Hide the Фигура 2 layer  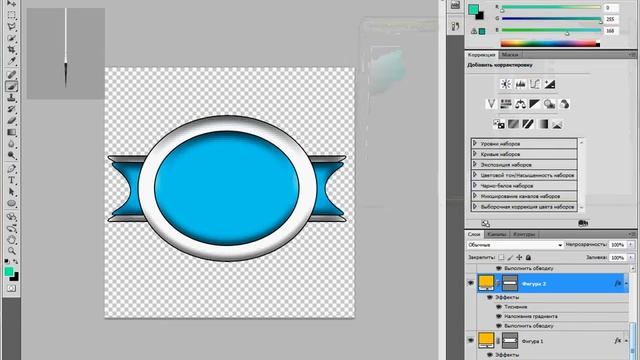click(x=471, y=283)
